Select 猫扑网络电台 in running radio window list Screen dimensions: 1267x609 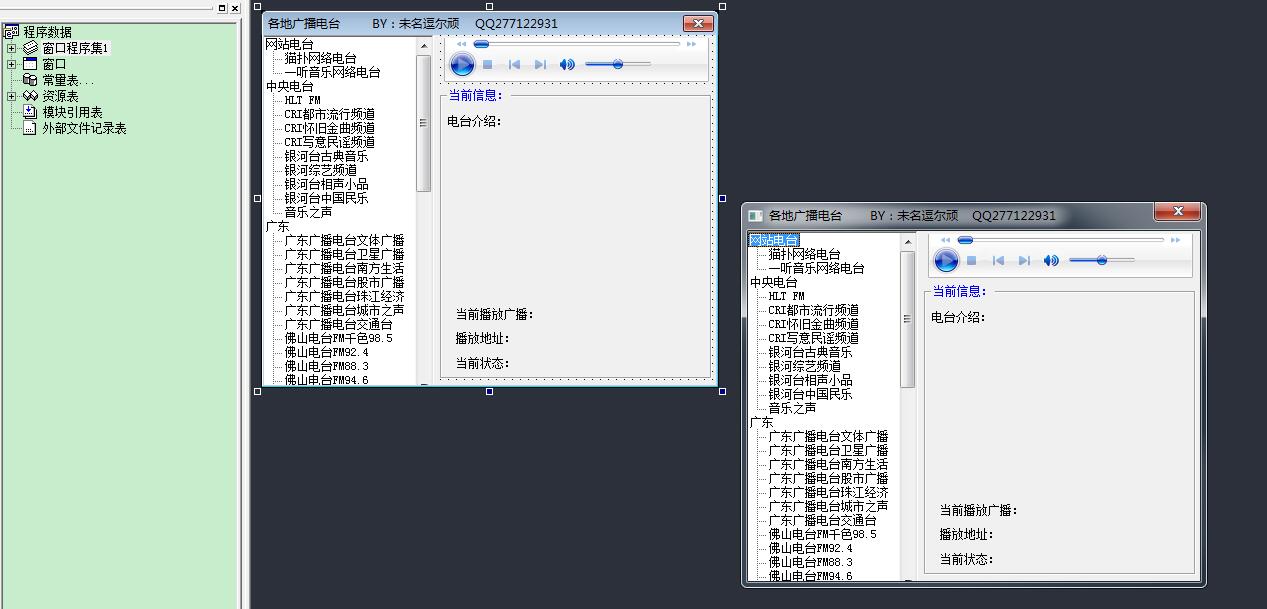tap(804, 254)
